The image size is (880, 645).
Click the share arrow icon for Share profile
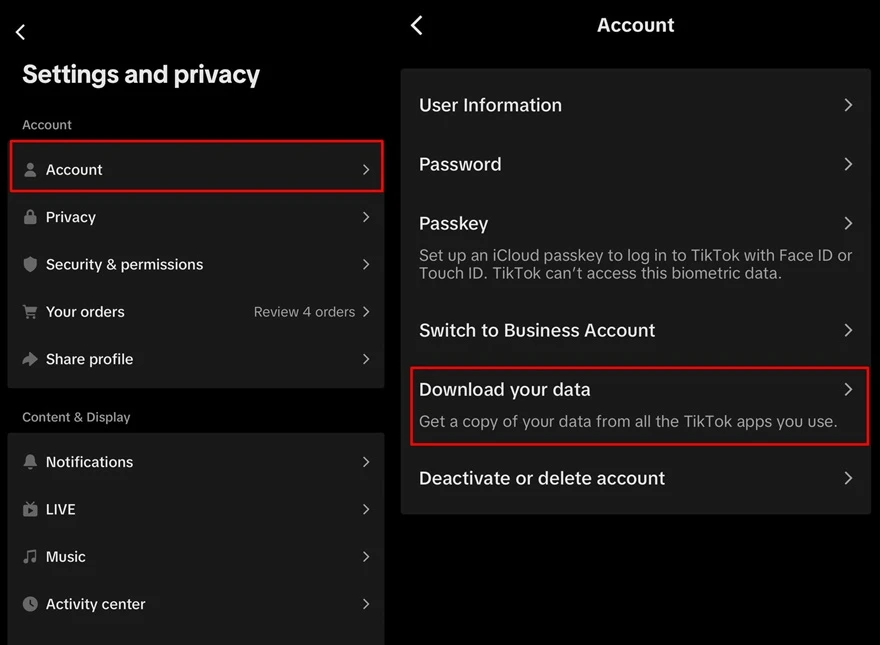tap(30, 359)
